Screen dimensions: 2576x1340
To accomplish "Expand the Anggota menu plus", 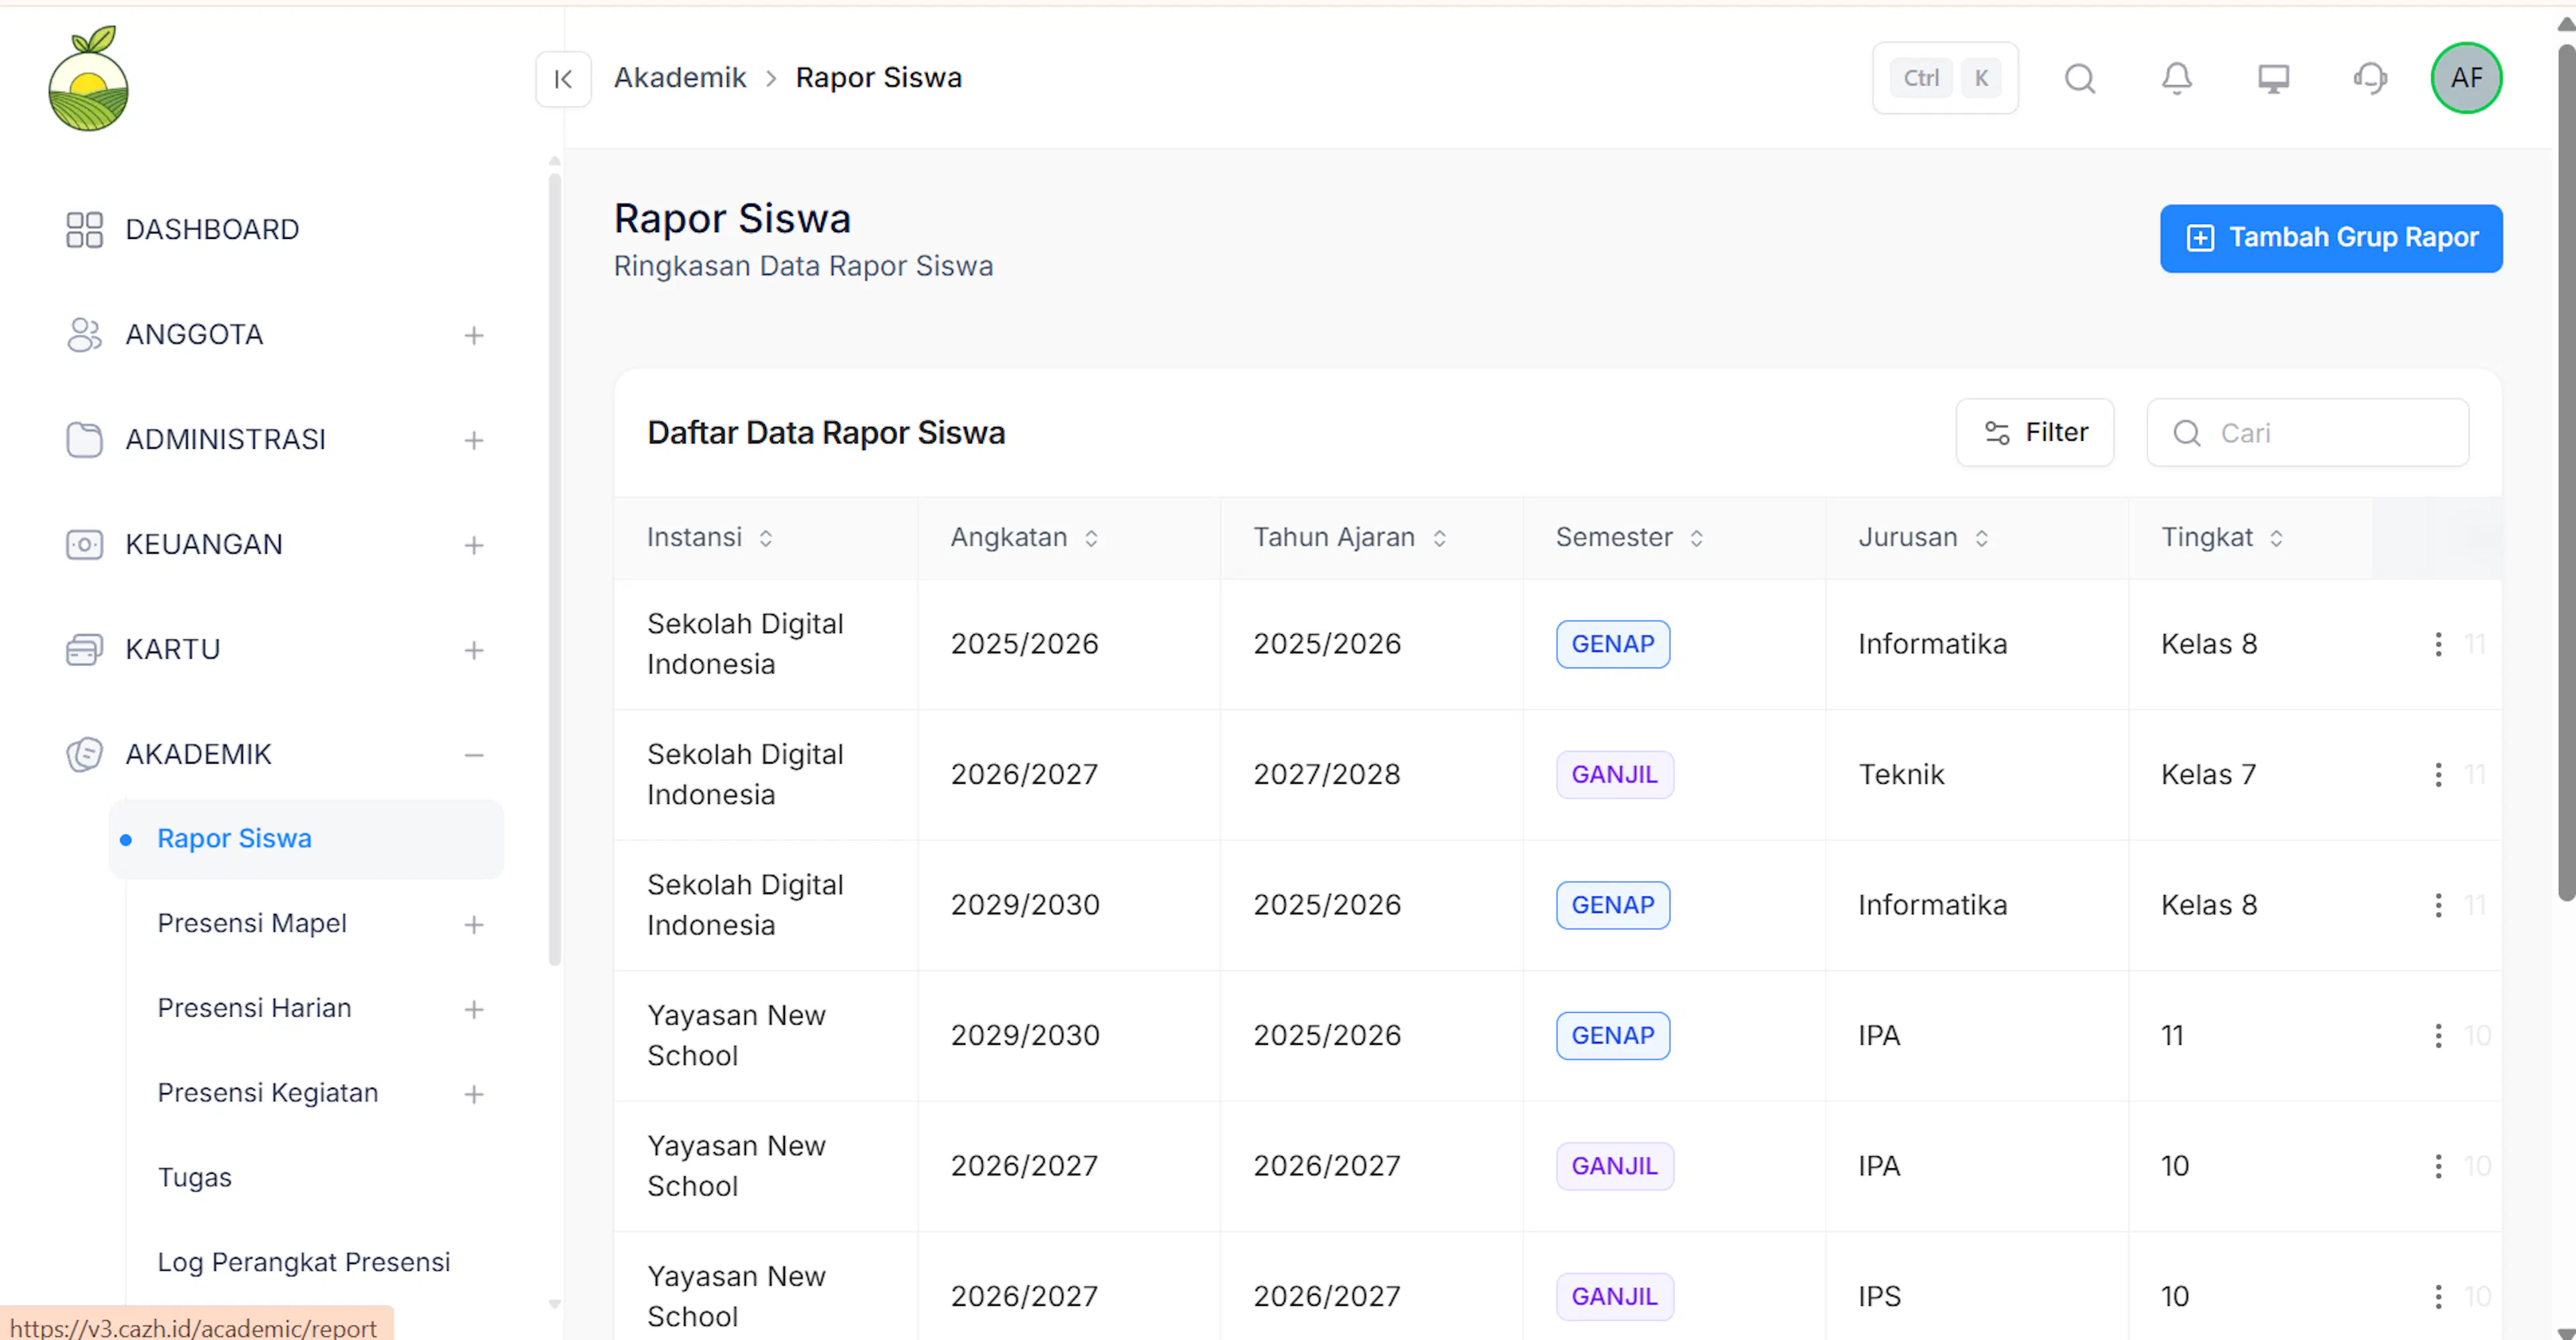I will click(x=474, y=335).
